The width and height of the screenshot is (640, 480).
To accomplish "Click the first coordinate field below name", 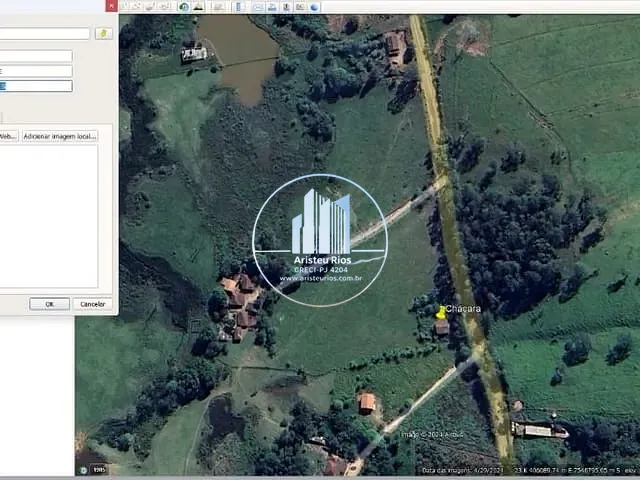I will coord(36,56).
